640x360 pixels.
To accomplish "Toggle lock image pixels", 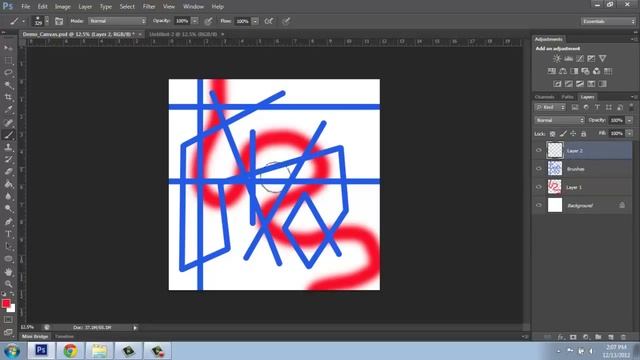I will click(x=563, y=134).
